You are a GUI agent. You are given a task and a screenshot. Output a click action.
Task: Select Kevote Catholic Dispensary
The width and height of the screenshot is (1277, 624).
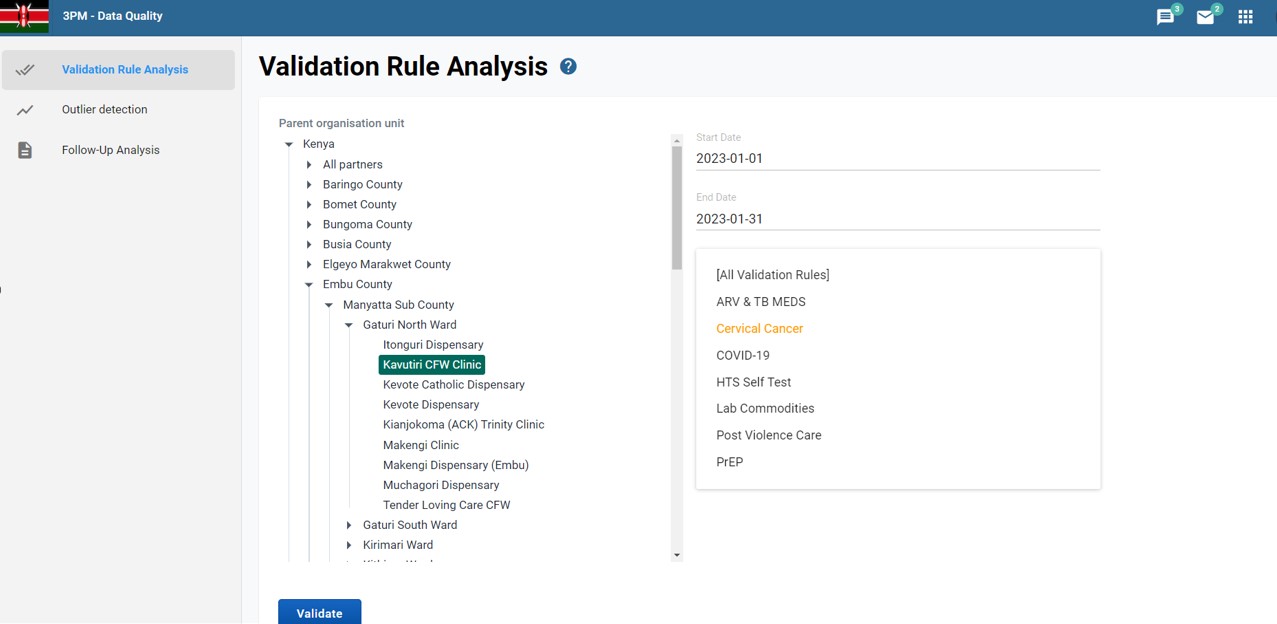coord(454,385)
